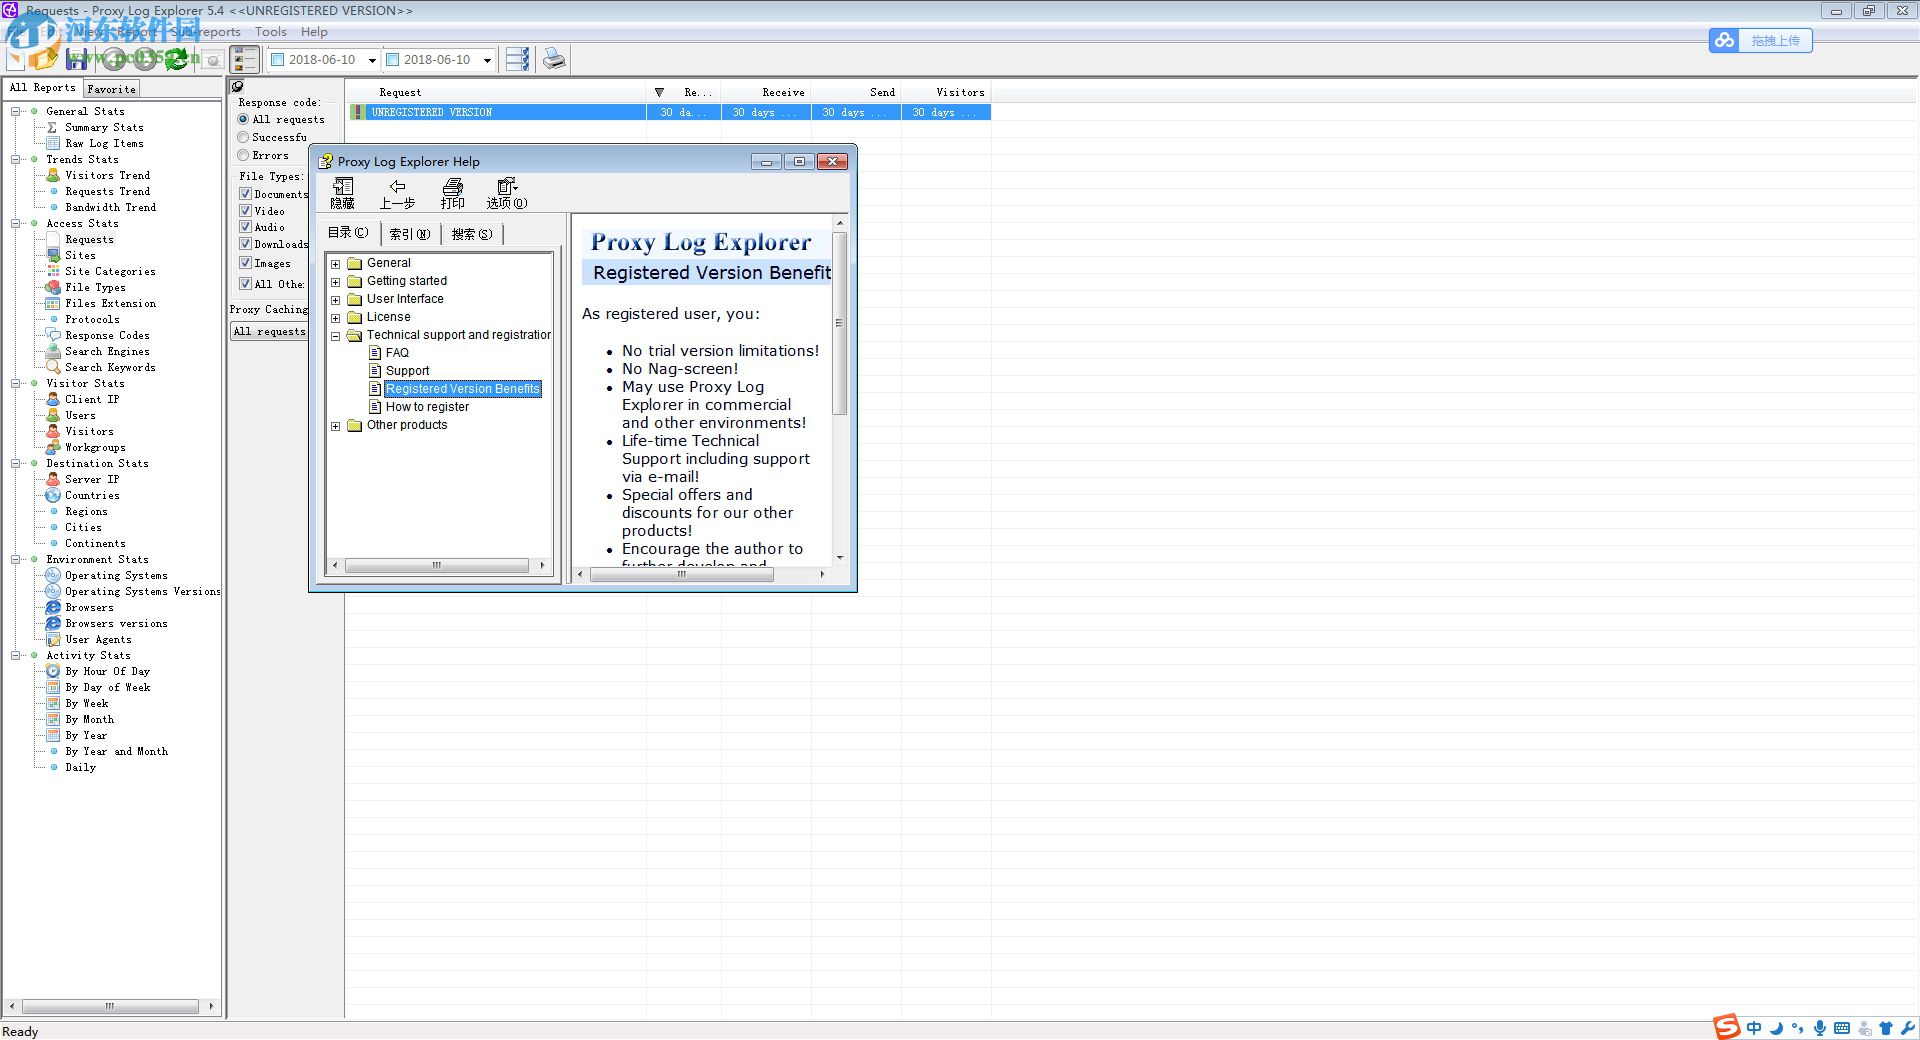Click the Sogou input icon in system tray

(1727, 1027)
